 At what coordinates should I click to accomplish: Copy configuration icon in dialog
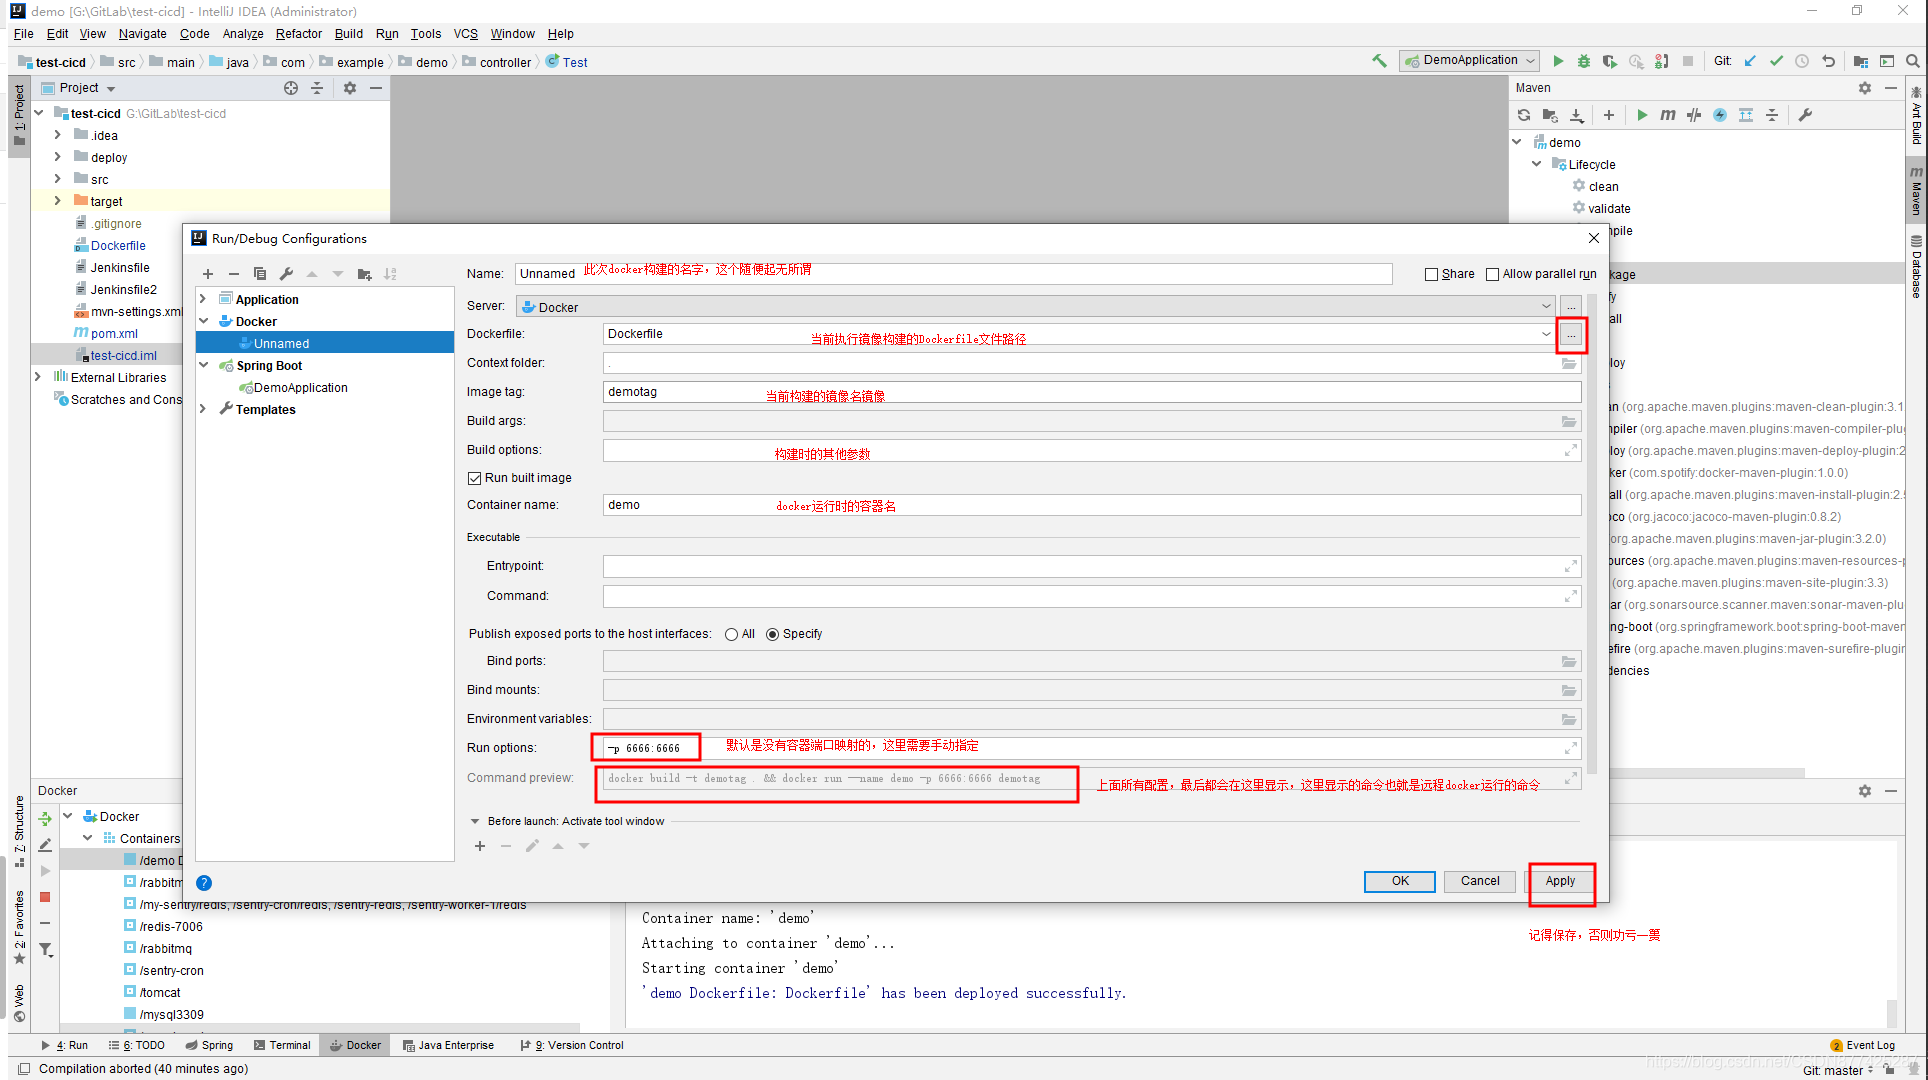click(x=260, y=274)
